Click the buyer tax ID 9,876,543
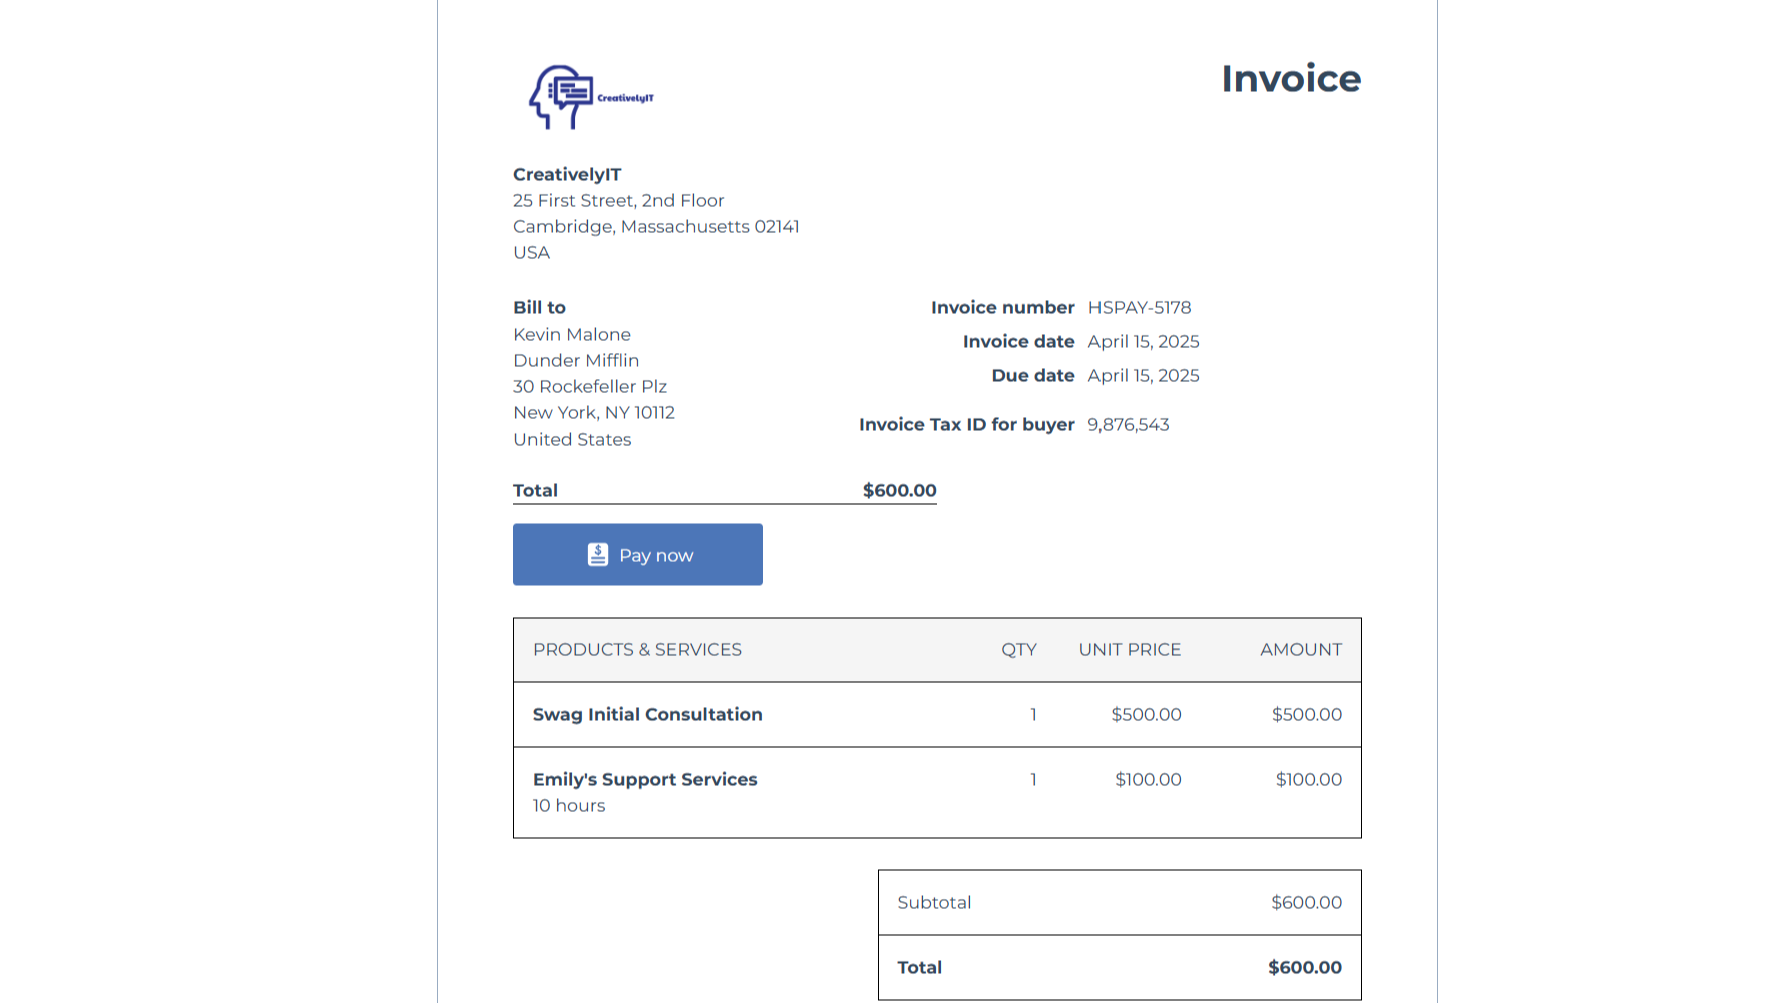This screenshot has width=1783, height=1003. (1128, 425)
